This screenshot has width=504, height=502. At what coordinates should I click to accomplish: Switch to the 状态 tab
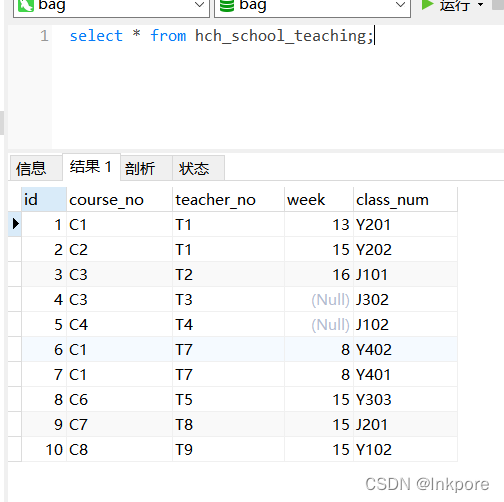click(198, 168)
